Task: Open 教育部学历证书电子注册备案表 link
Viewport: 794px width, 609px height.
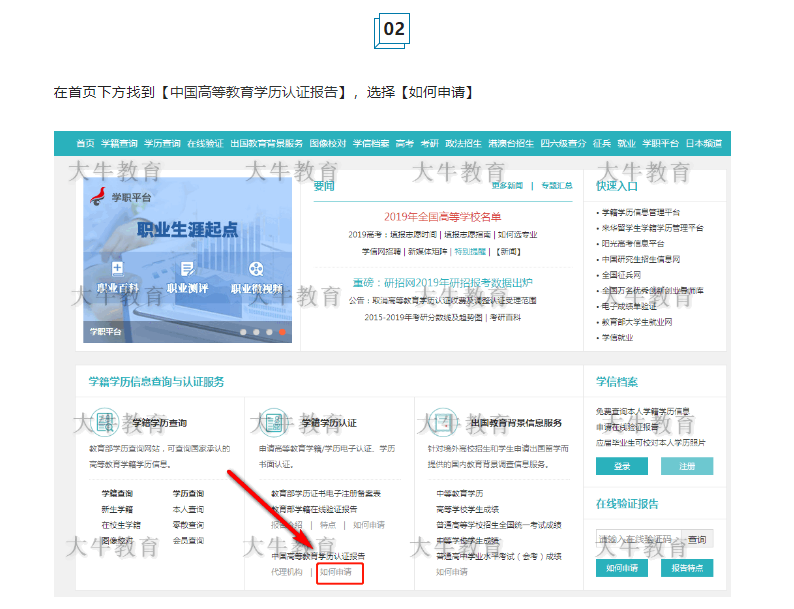Action: coord(326,494)
